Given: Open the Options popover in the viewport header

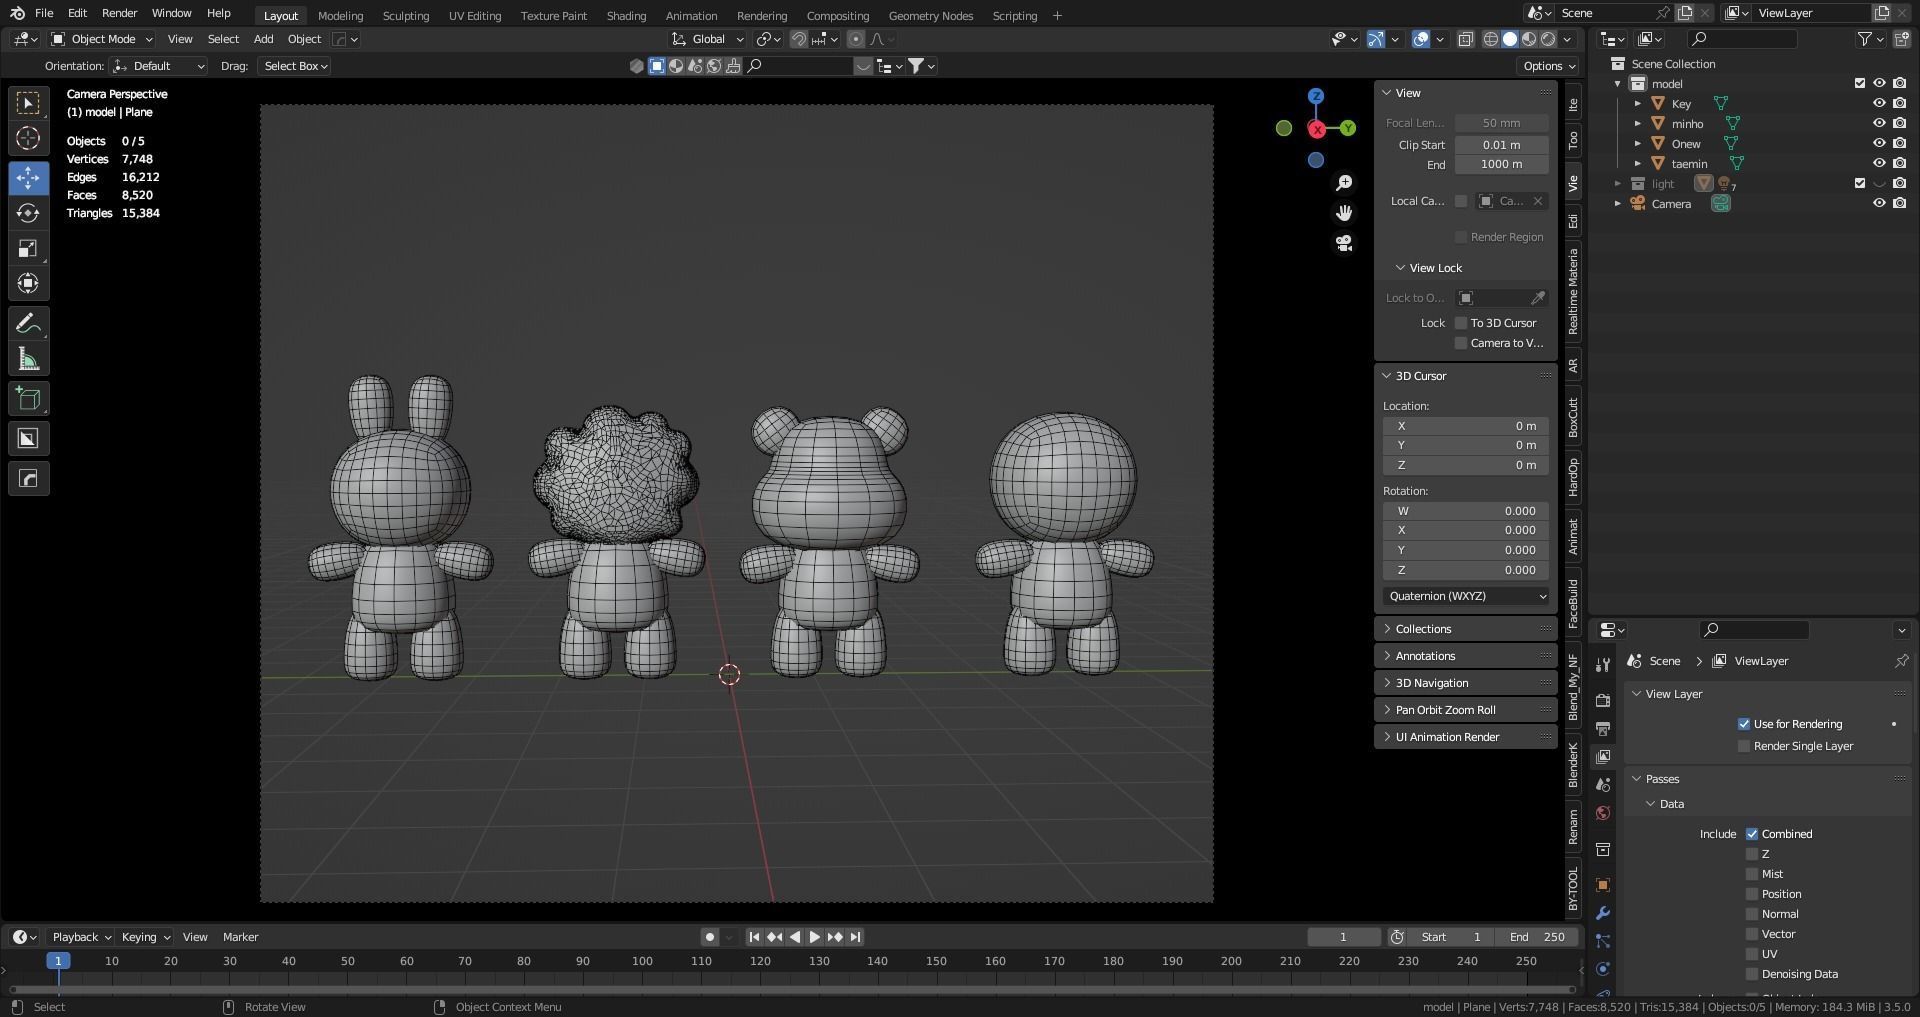Looking at the screenshot, I should (x=1548, y=66).
